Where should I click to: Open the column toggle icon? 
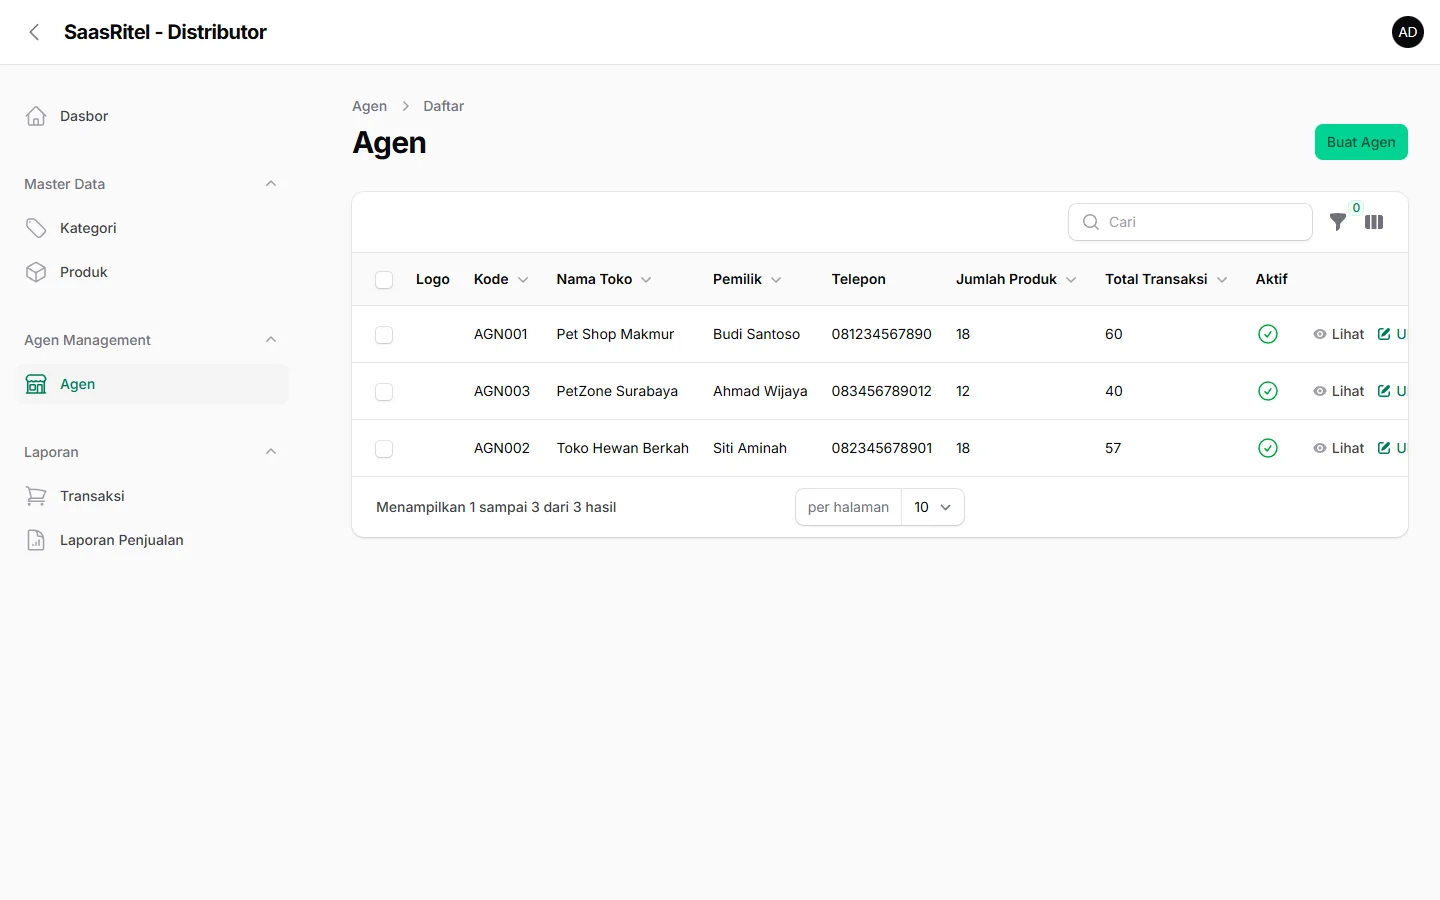[1374, 222]
